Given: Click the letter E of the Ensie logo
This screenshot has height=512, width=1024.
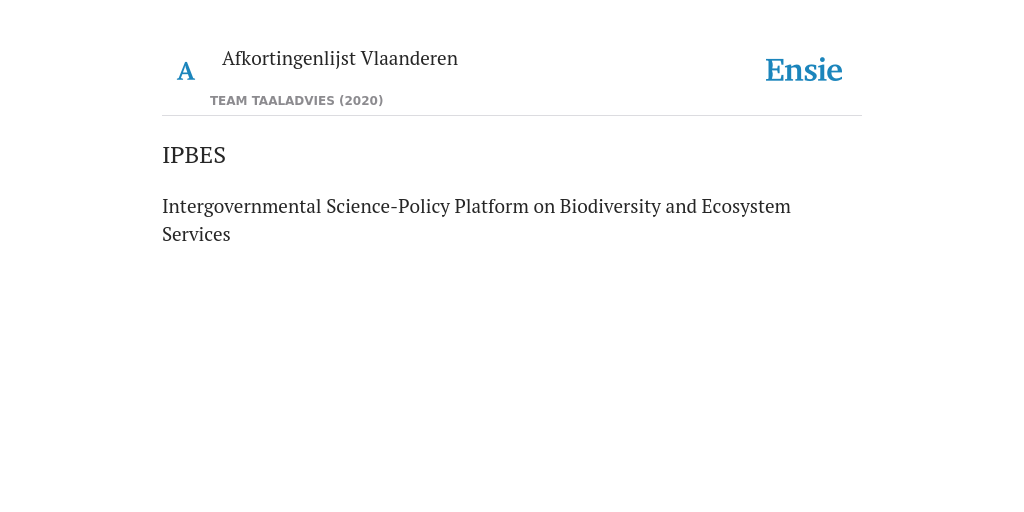Looking at the screenshot, I should pos(776,70).
